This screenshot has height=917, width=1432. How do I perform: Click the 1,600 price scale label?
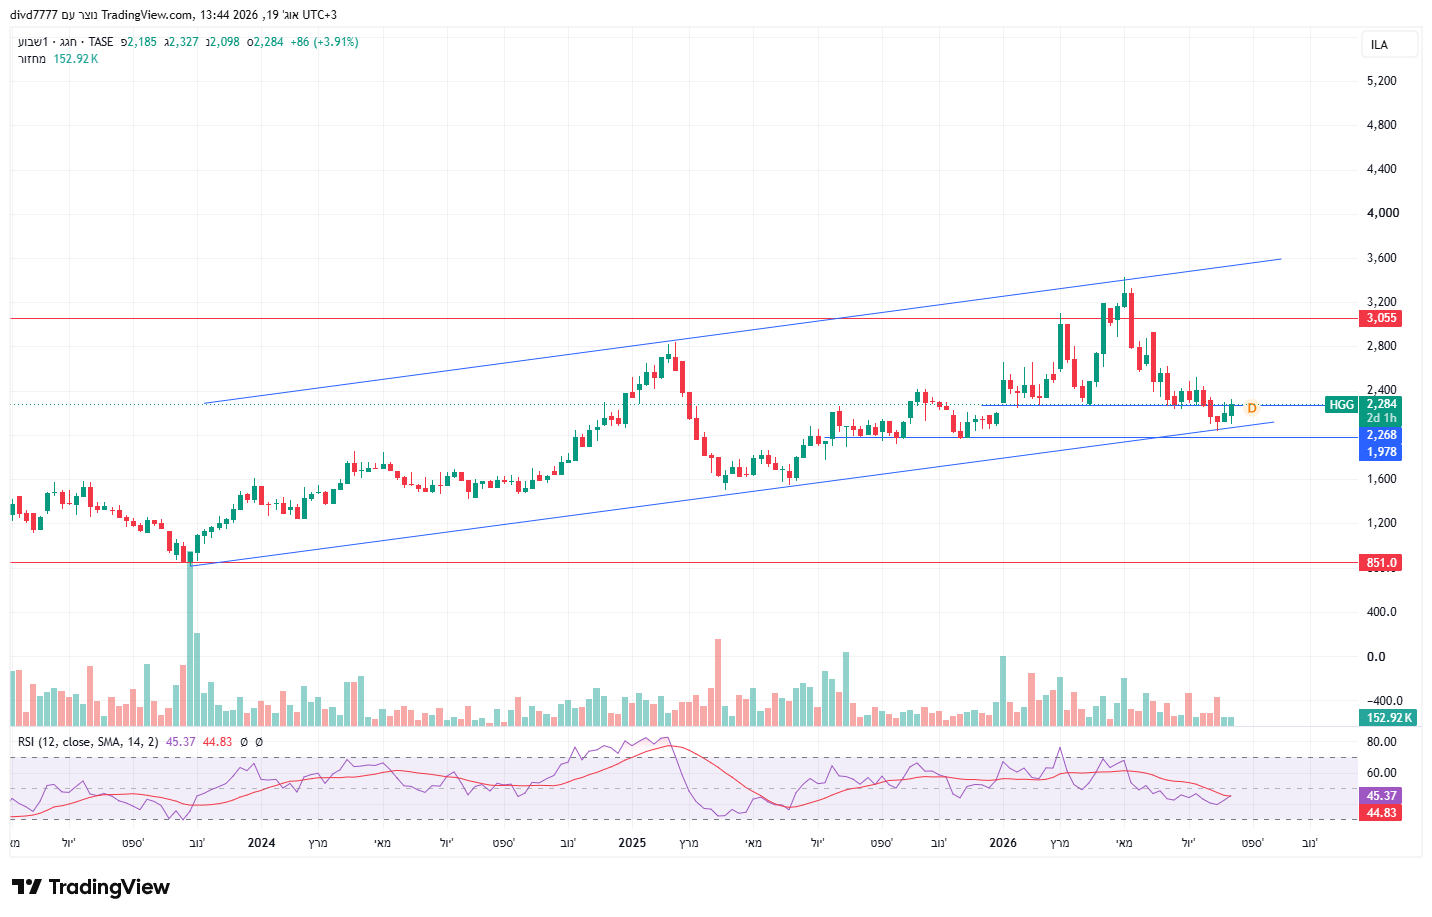coord(1381,479)
